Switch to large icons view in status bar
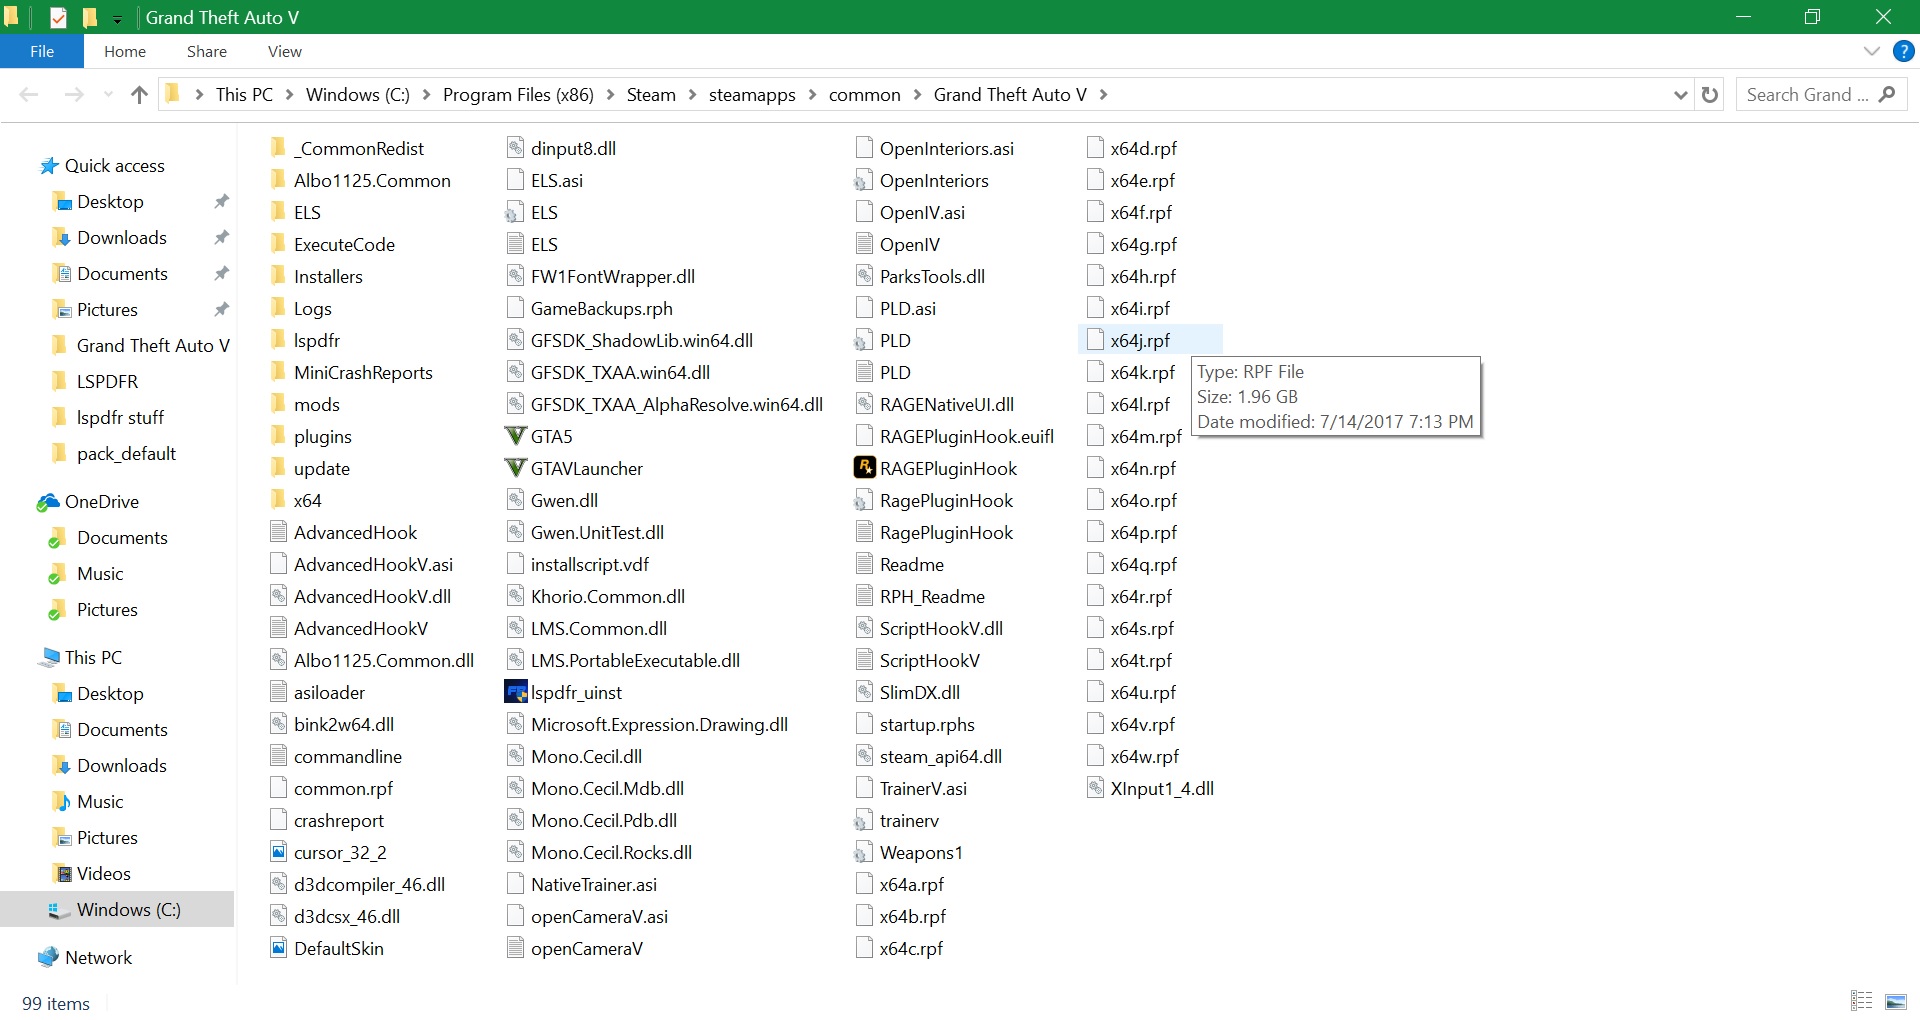 click(1895, 1001)
